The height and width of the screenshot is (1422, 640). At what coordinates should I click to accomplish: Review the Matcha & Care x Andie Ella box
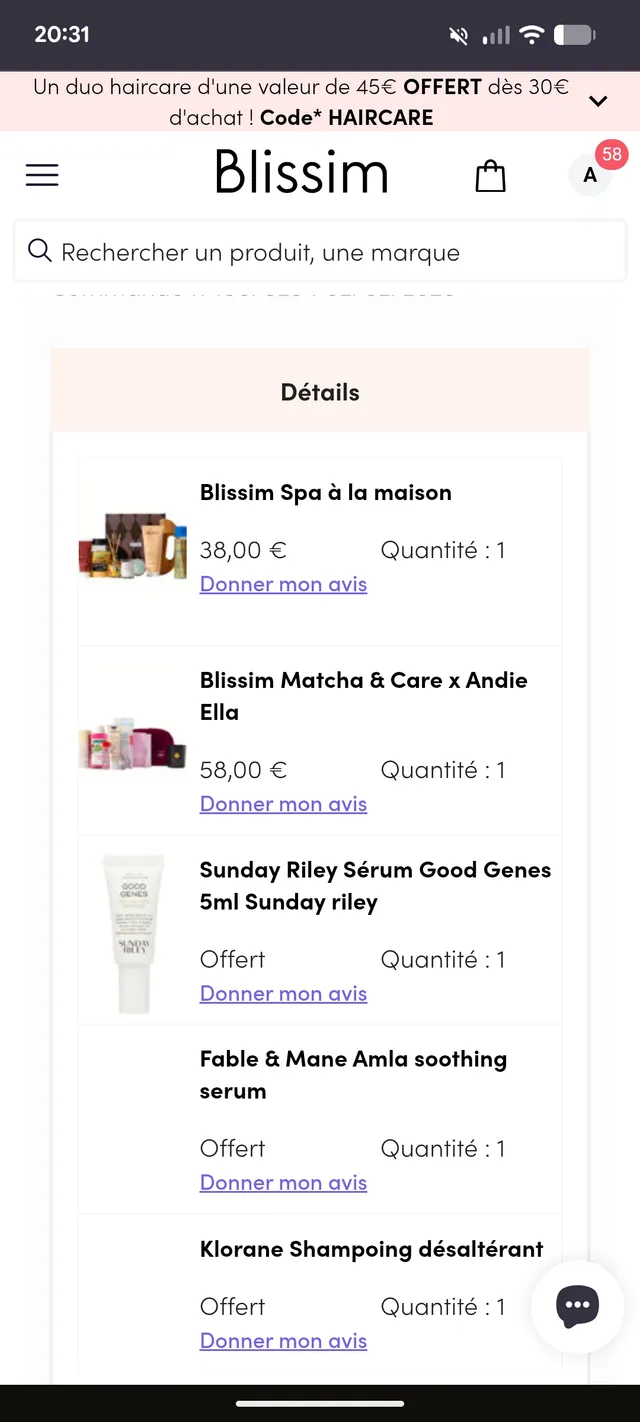click(283, 804)
